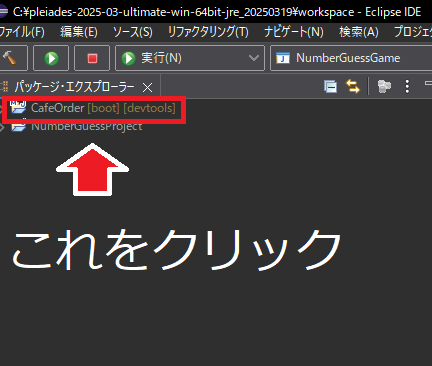
Task: Open the 編集(E) menu
Action: 79,32
